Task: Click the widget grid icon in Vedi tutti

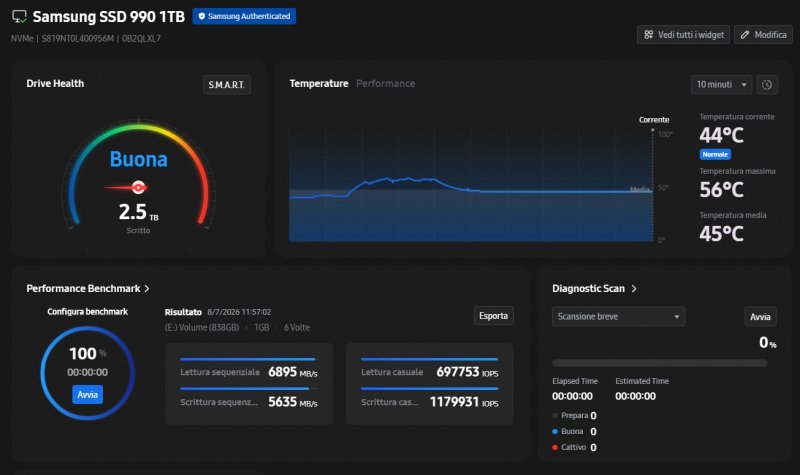Action: tap(648, 35)
